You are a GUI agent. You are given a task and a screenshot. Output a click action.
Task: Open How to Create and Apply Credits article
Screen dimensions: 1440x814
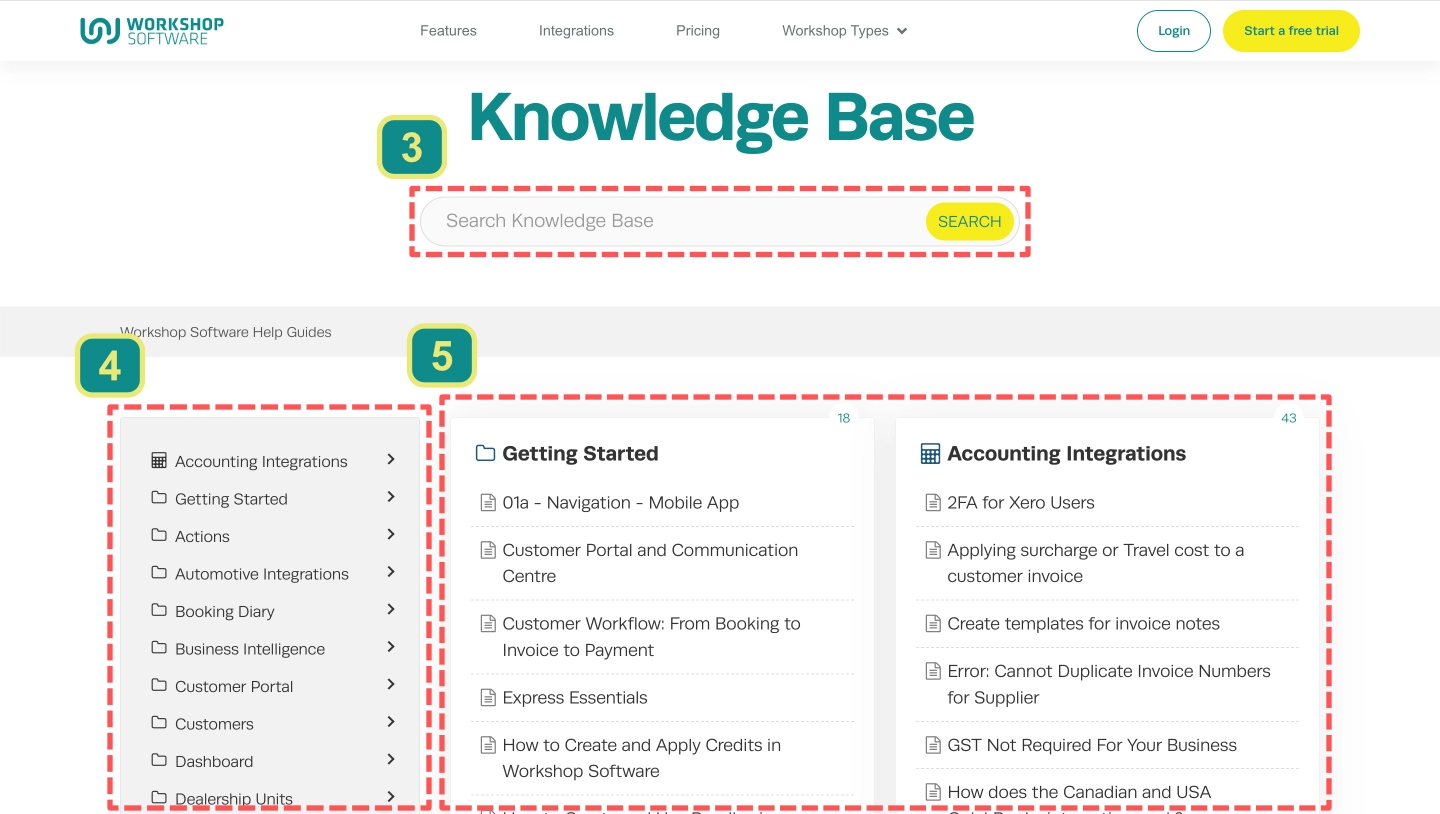click(641, 758)
